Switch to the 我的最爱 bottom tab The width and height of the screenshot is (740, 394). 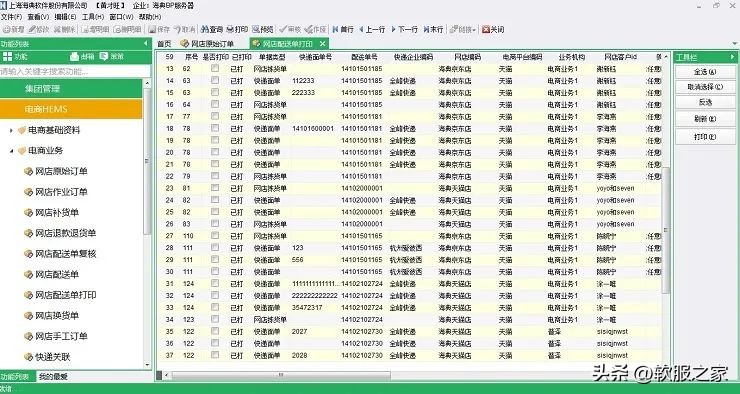[x=53, y=377]
